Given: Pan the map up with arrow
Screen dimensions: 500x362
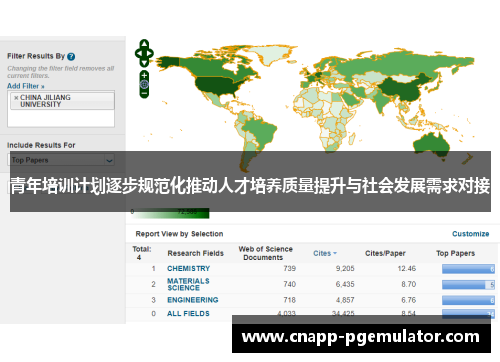Looking at the screenshot, I should [x=144, y=44].
